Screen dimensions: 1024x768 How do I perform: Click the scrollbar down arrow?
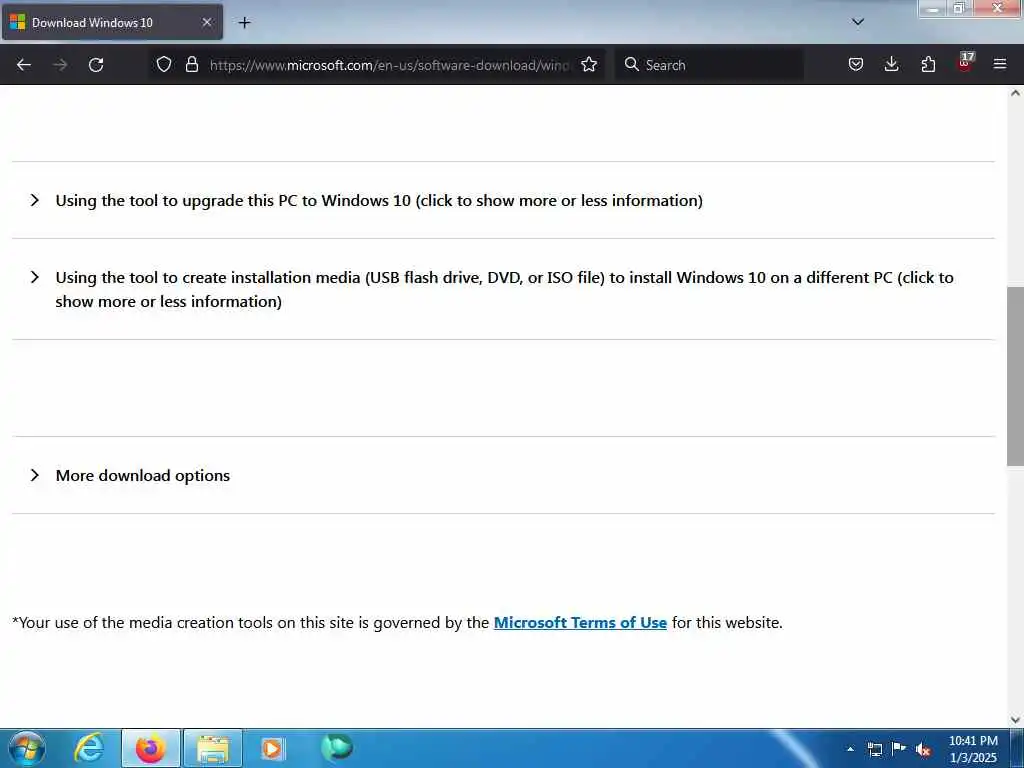[1015, 720]
